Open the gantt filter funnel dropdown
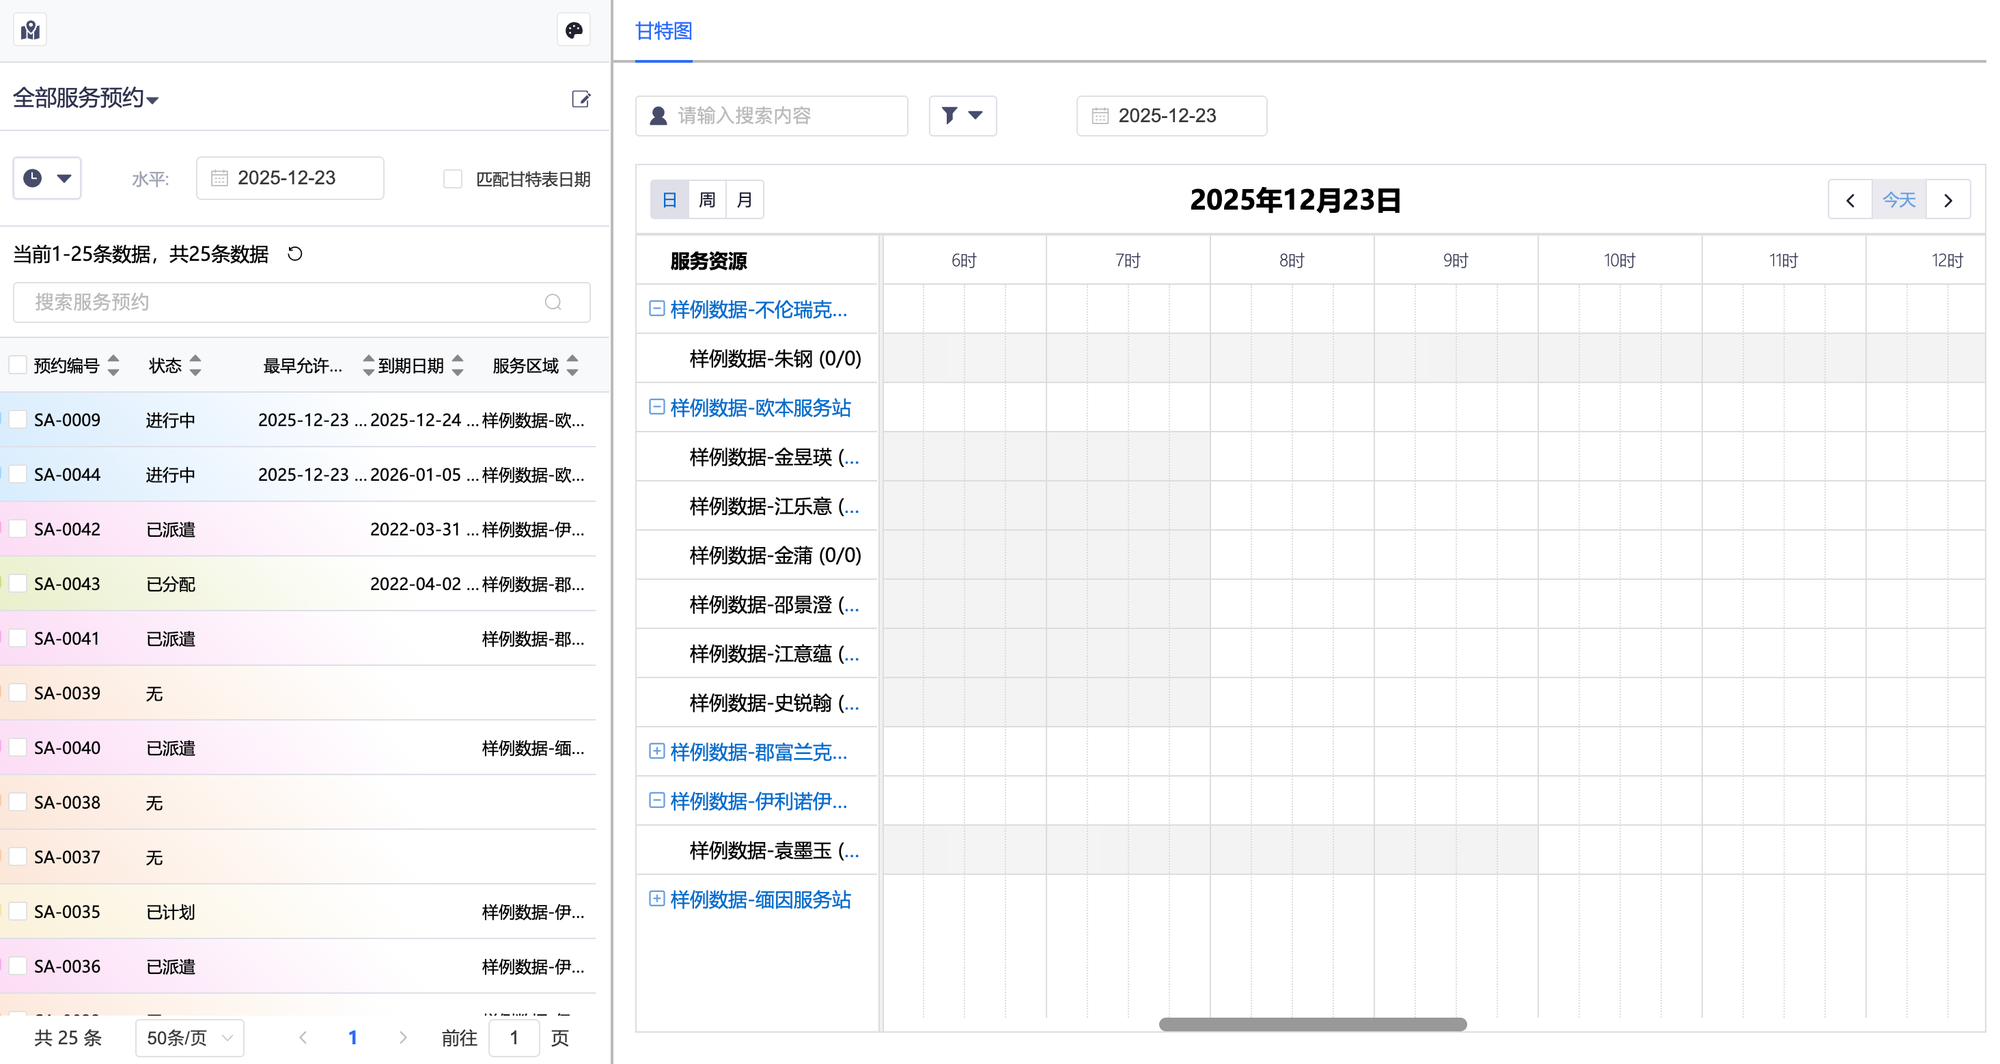This screenshot has width=2000, height=1064. 962,116
